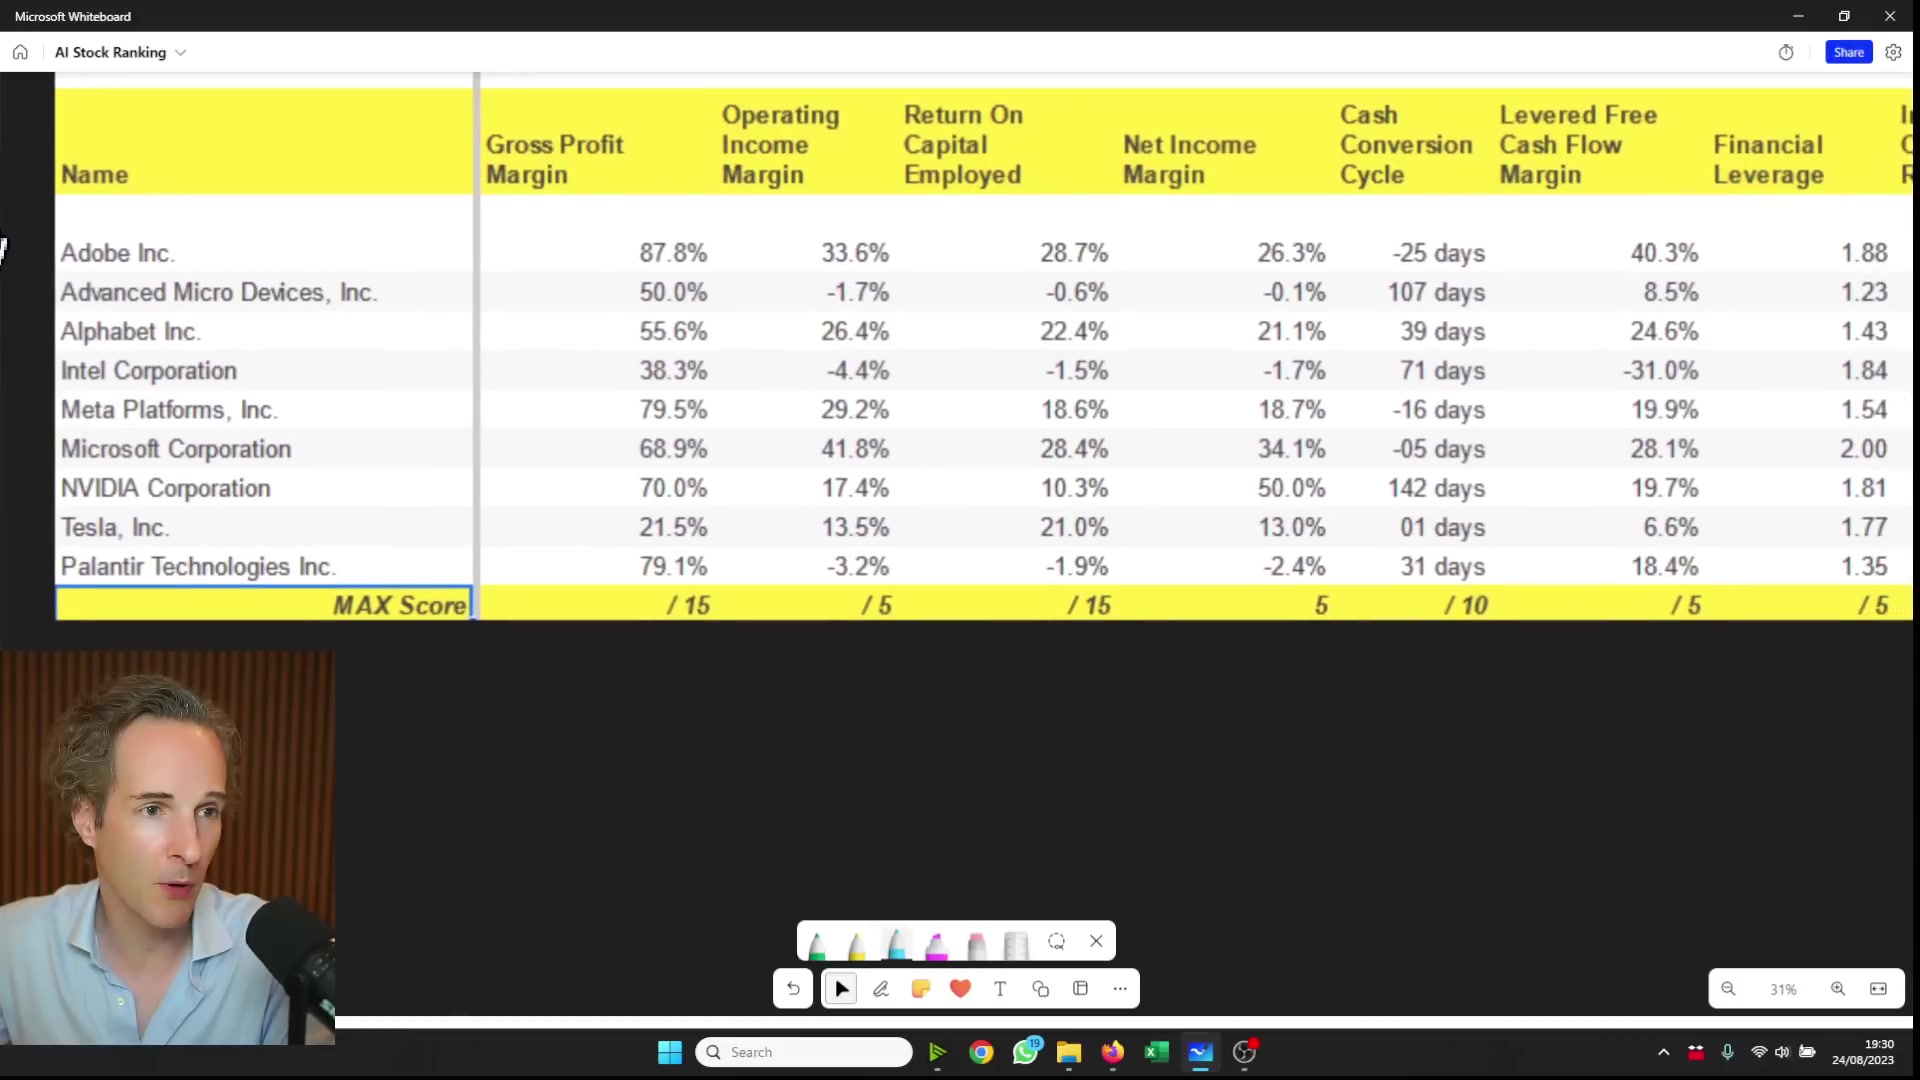Open Firefox from the taskbar
This screenshot has width=1920, height=1080.
[1113, 1052]
